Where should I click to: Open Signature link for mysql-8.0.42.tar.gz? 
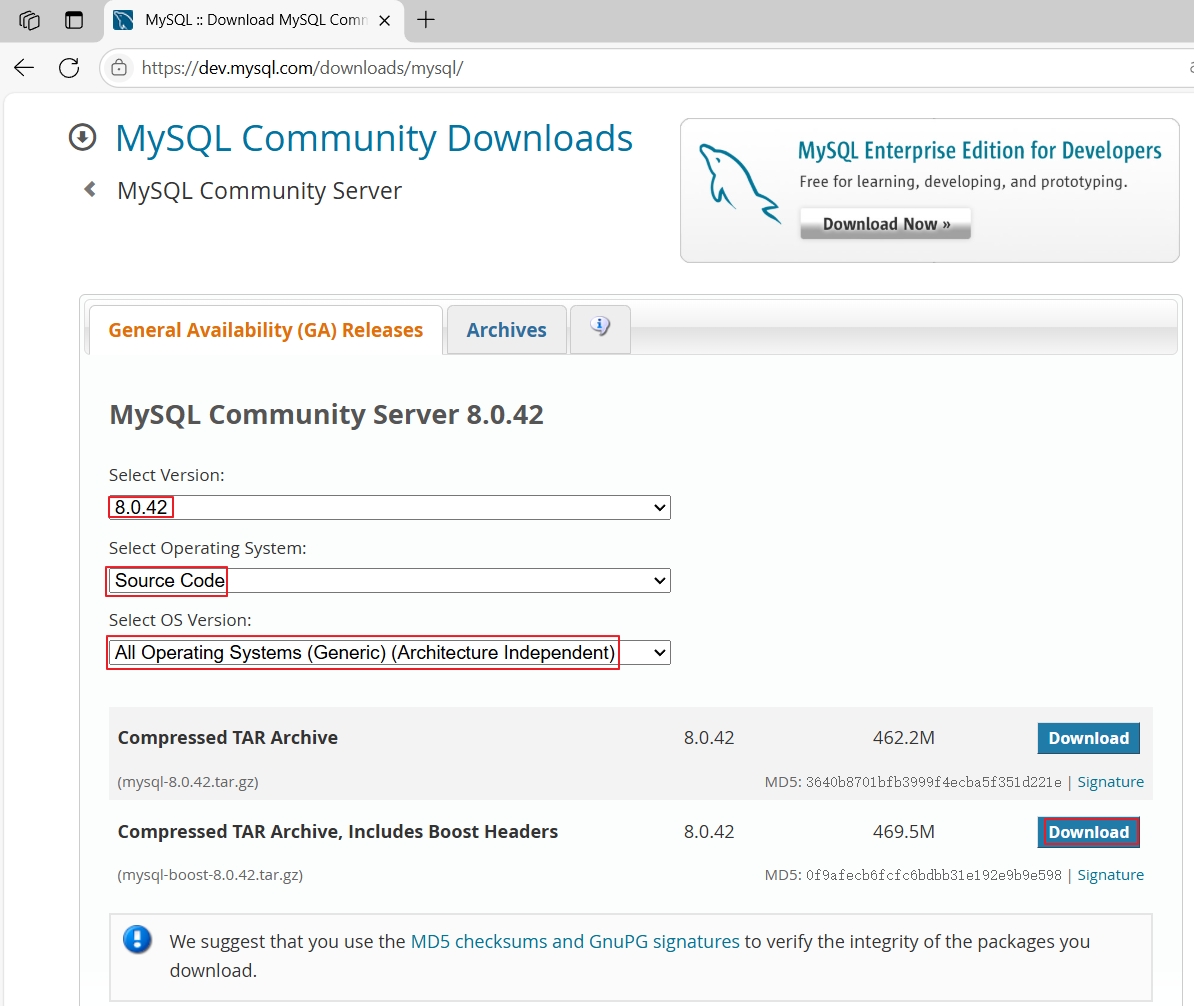(1110, 782)
